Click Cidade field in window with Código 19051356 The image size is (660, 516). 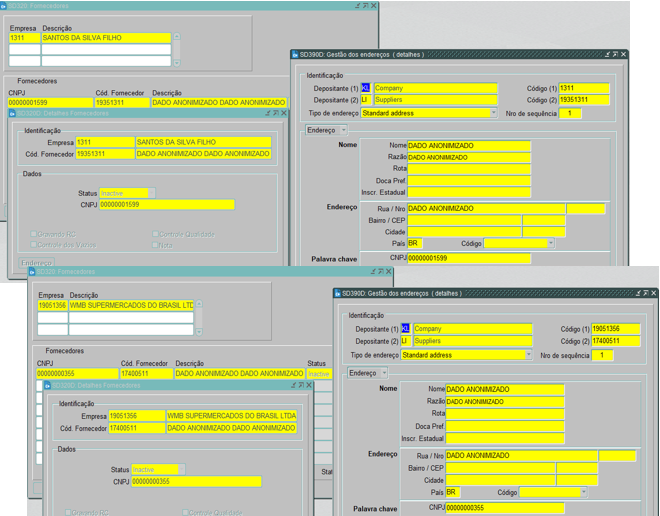point(500,480)
